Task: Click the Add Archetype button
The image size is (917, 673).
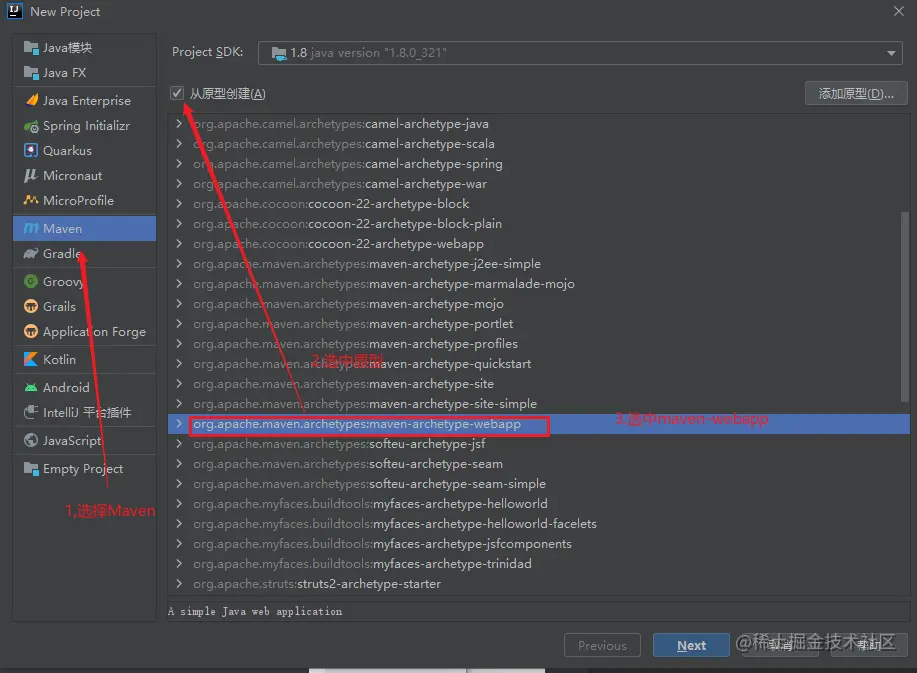Action: [856, 94]
